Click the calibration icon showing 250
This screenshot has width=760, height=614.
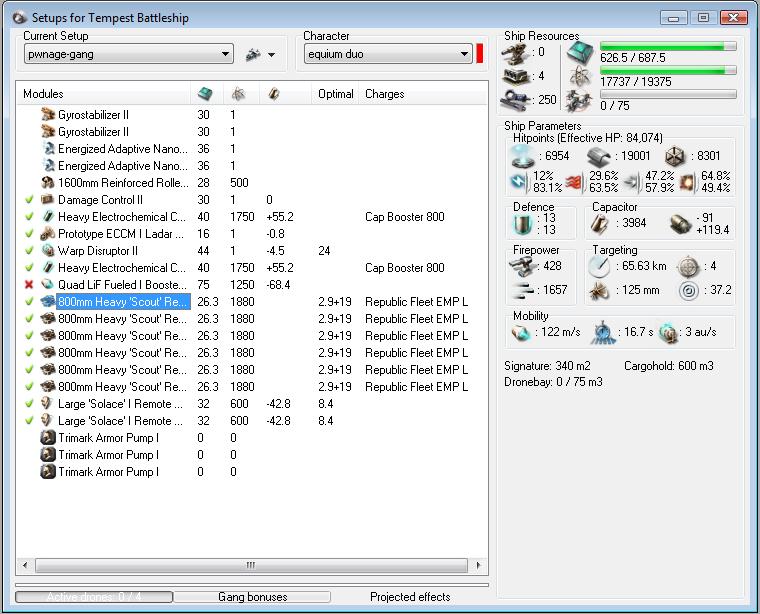(x=516, y=100)
